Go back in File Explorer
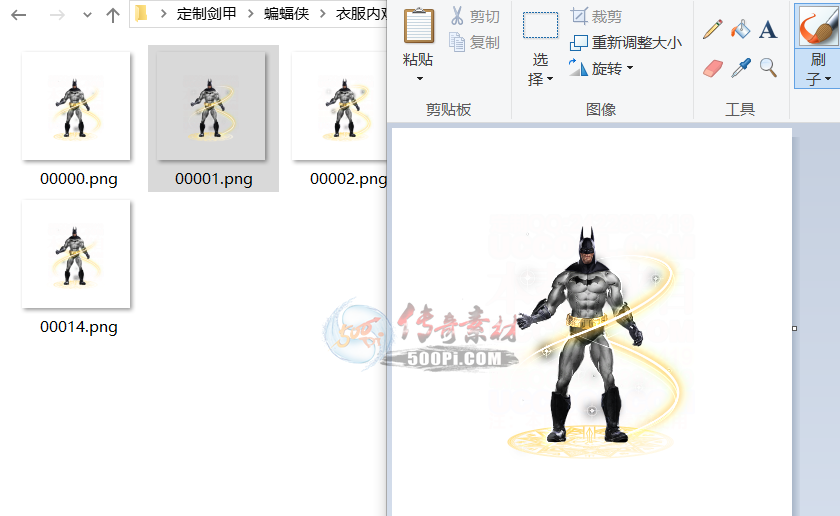This screenshot has width=840, height=516. coord(19,15)
